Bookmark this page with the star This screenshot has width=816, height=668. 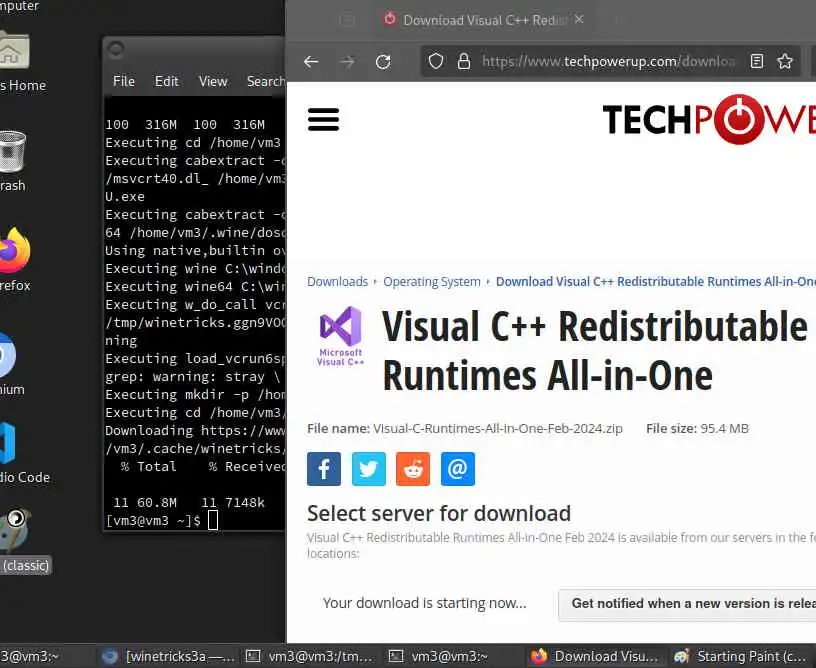(785, 61)
